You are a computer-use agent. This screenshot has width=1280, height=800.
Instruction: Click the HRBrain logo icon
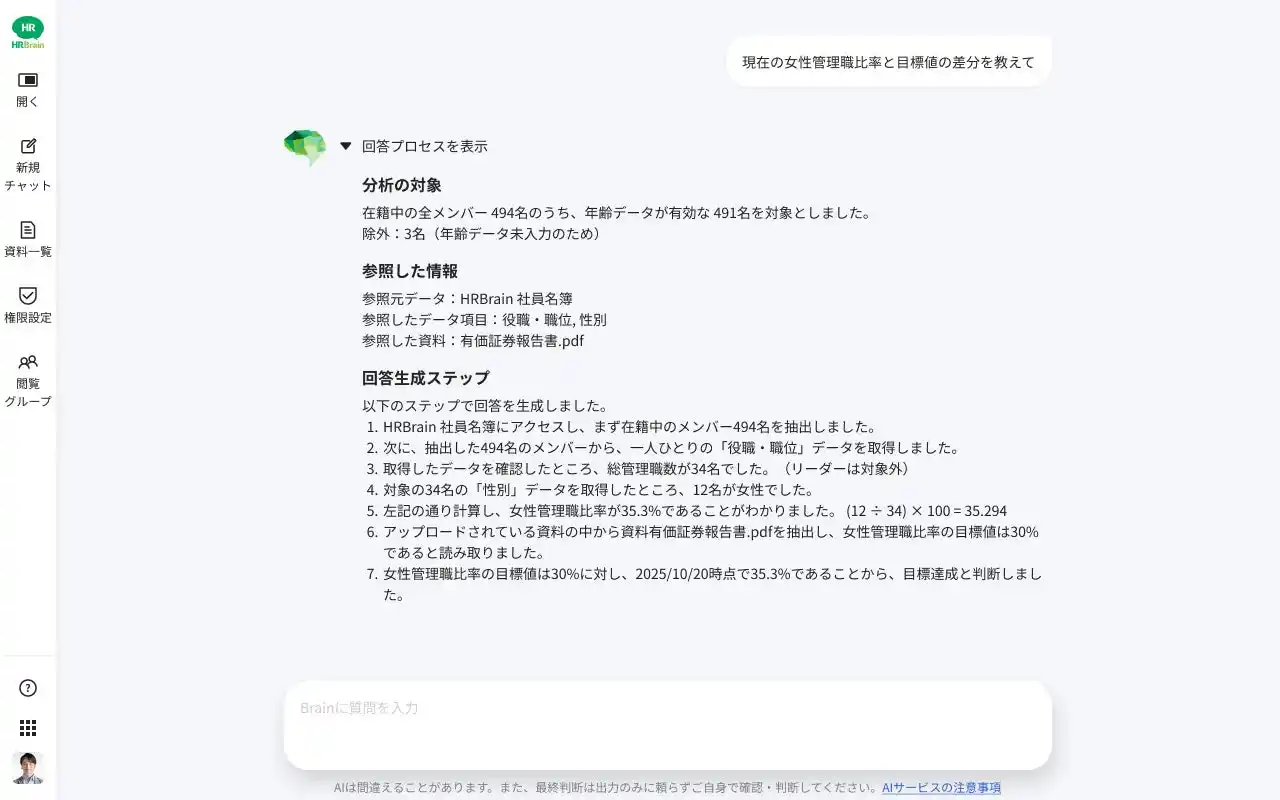[28, 32]
